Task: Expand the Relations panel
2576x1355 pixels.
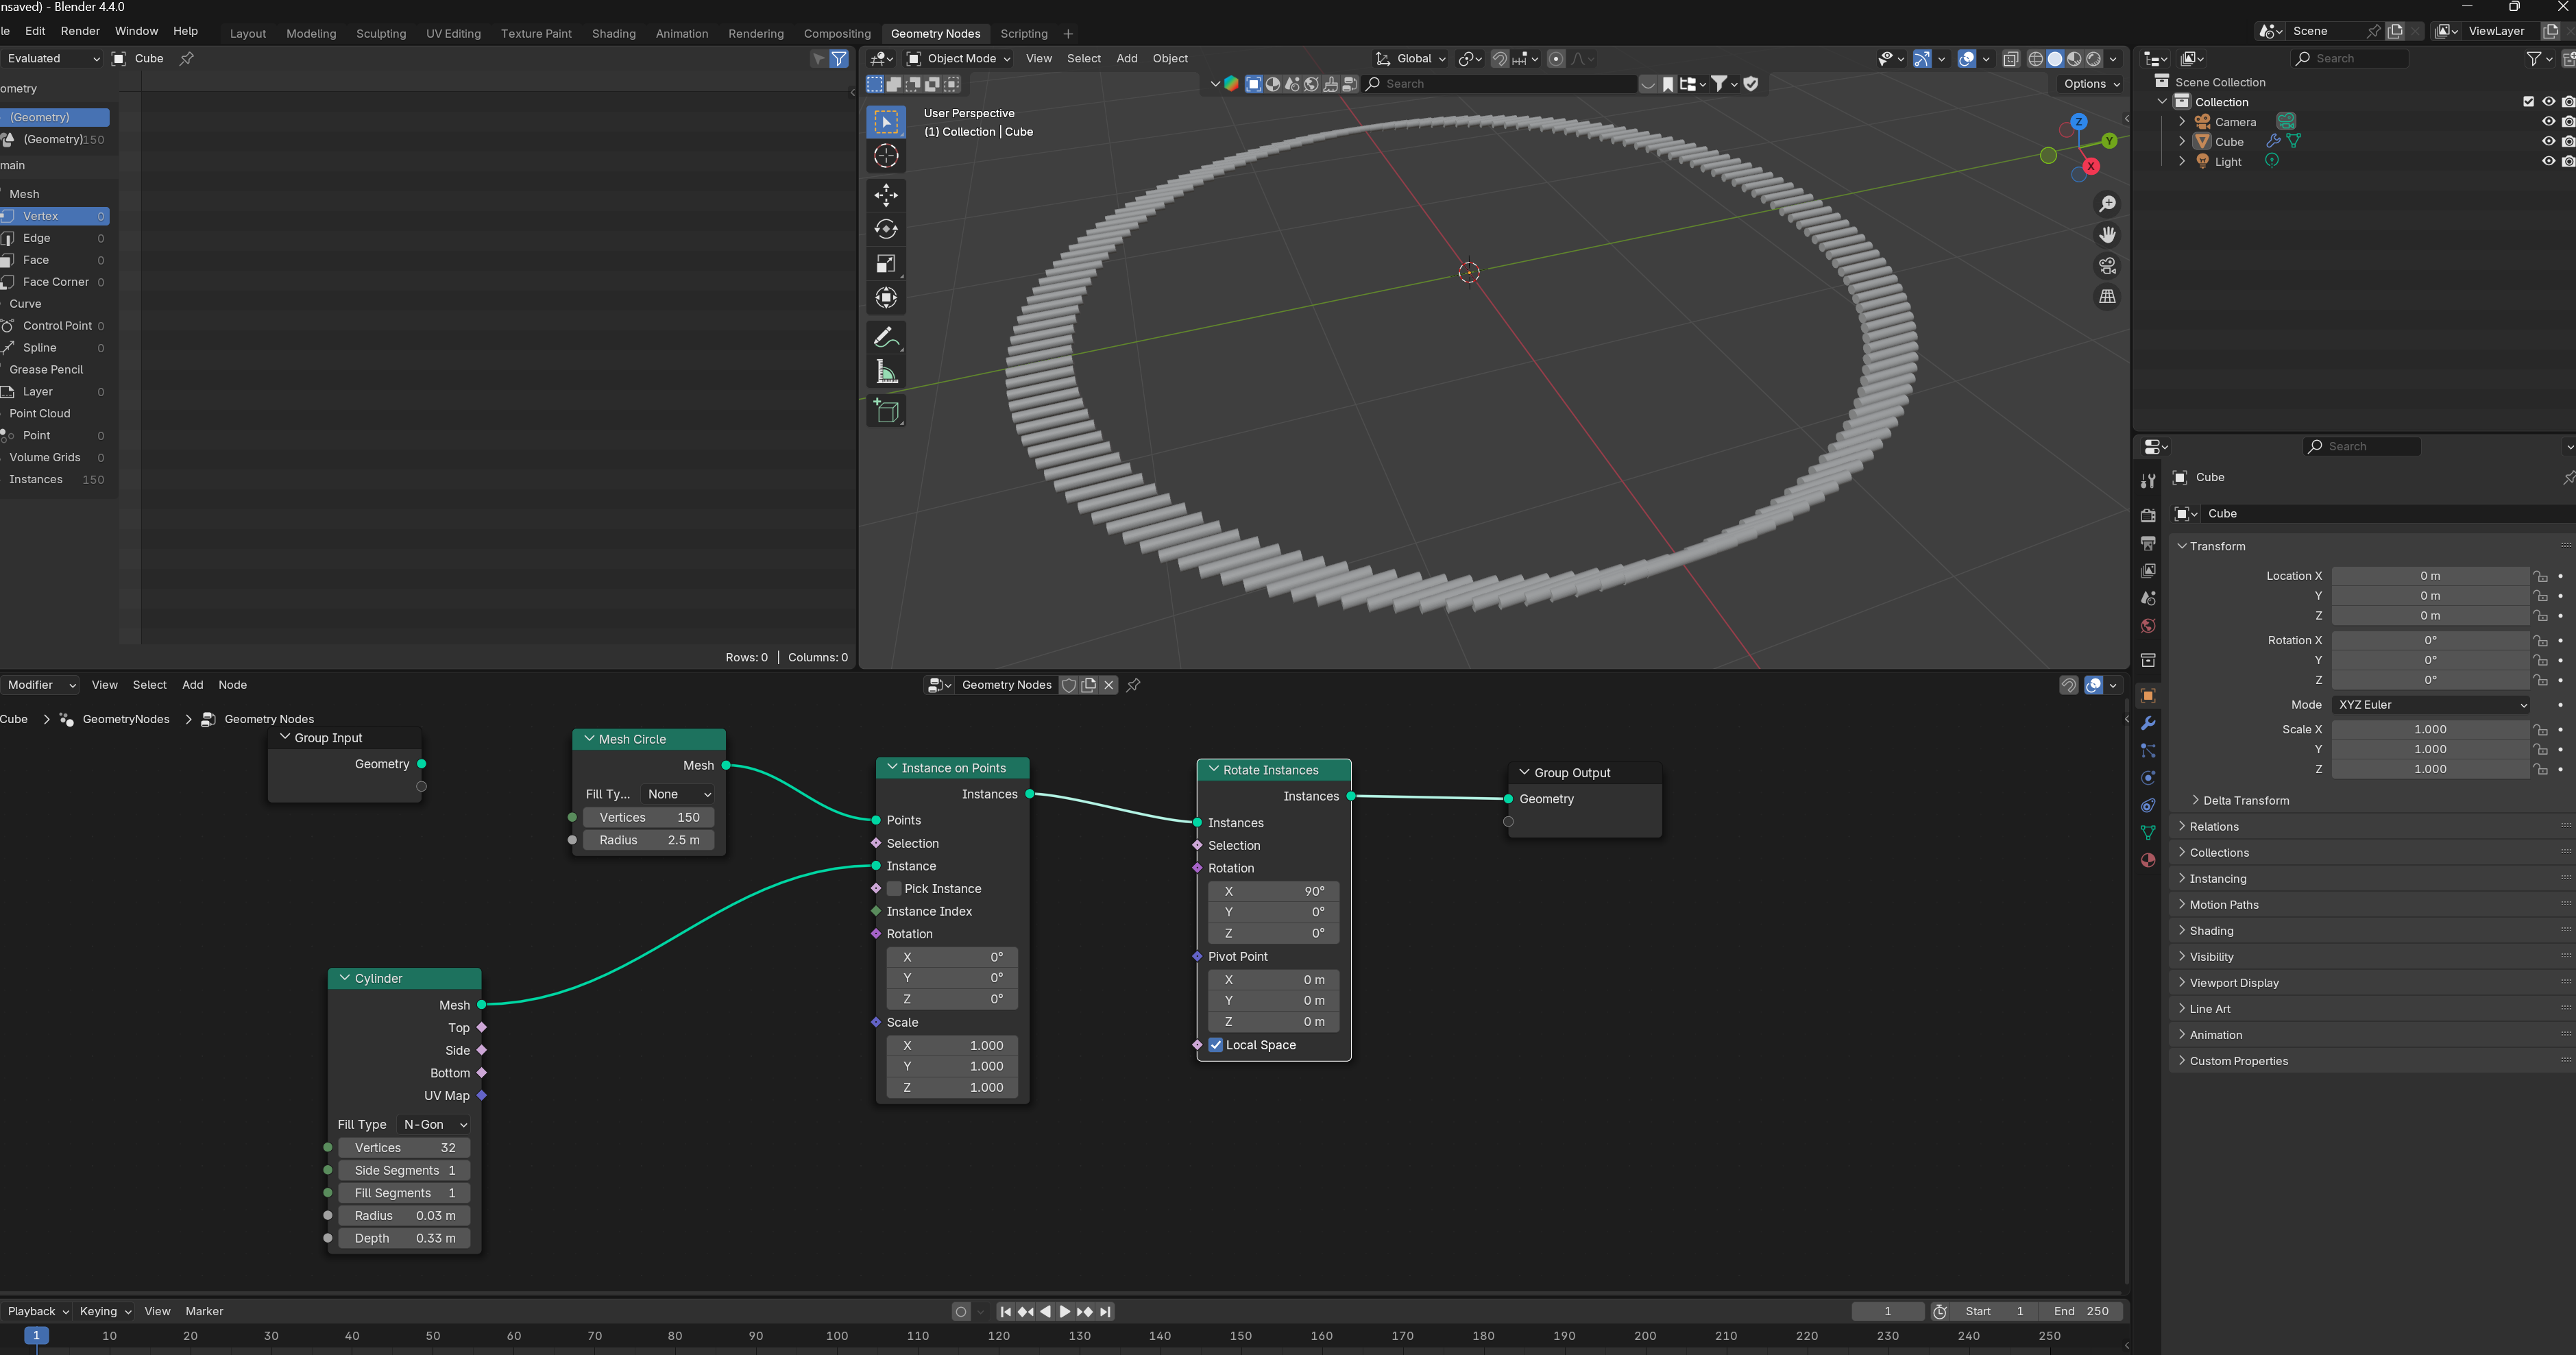Action: [x=2213, y=827]
